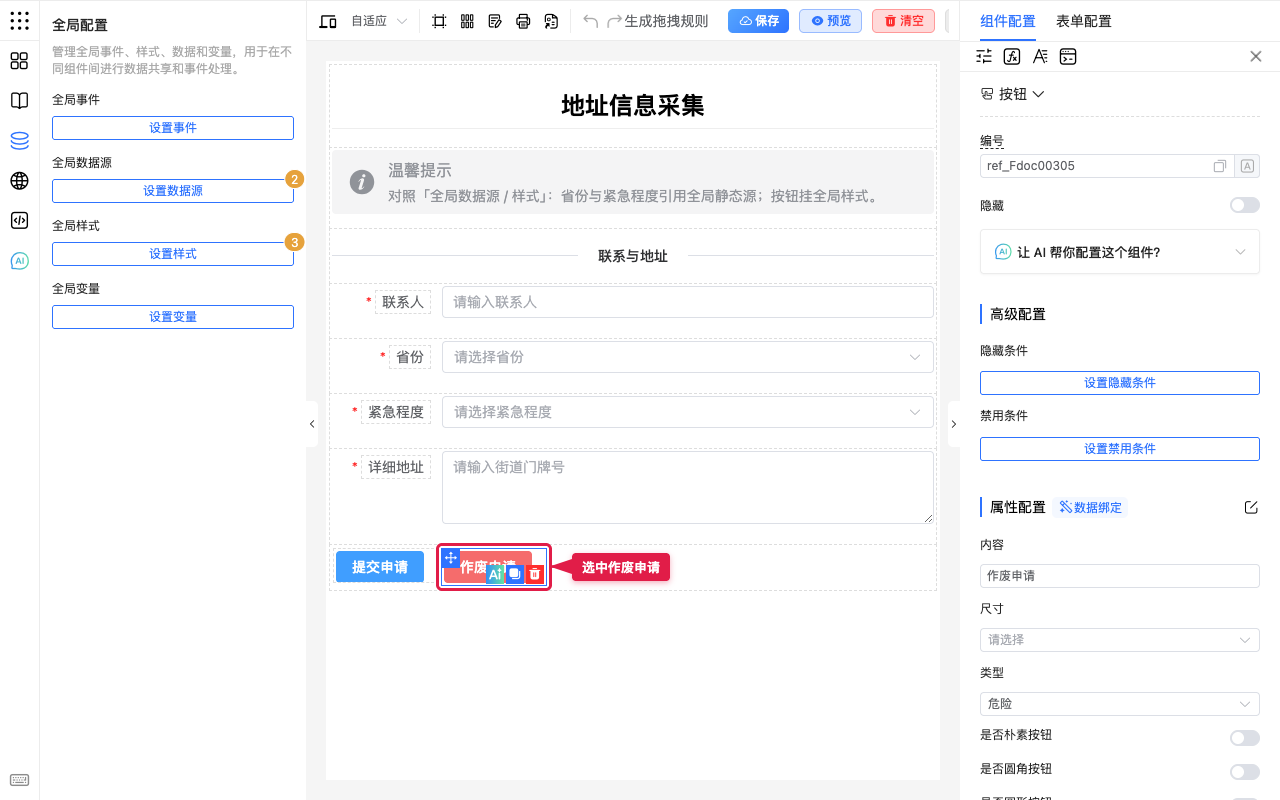Select the database stack icon in sidebar
Screen dimensions: 1280x800
(19, 141)
